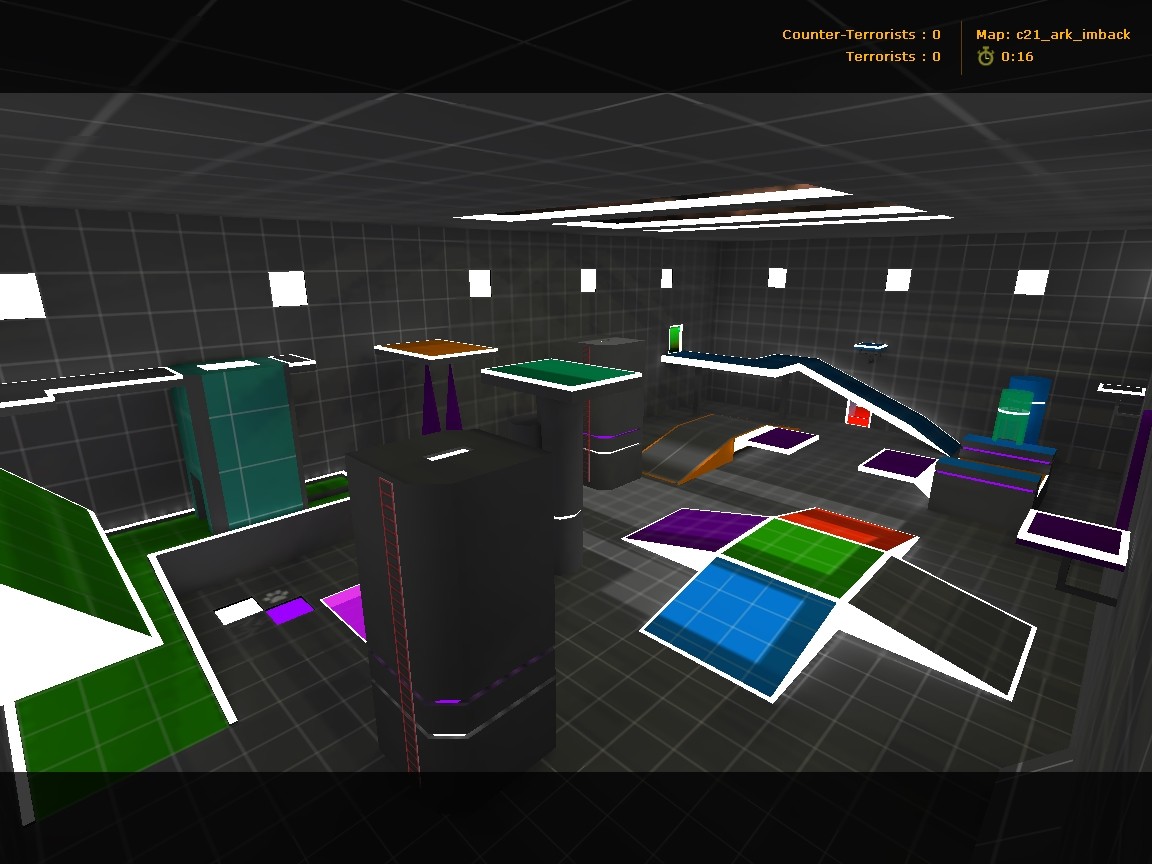Click the small red sign under the blue ramp
The width and height of the screenshot is (1152, 864).
click(x=857, y=415)
